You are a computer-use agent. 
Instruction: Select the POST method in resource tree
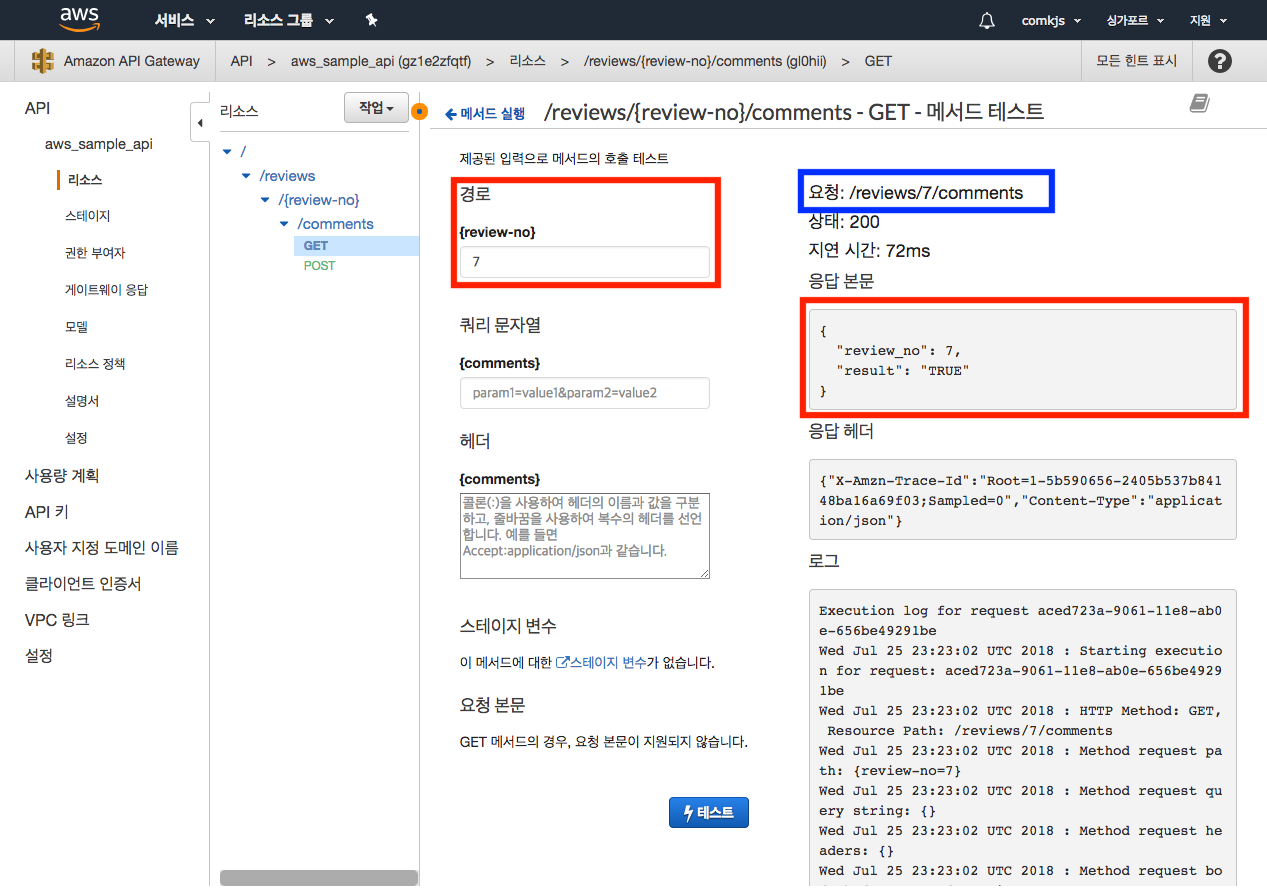[319, 266]
